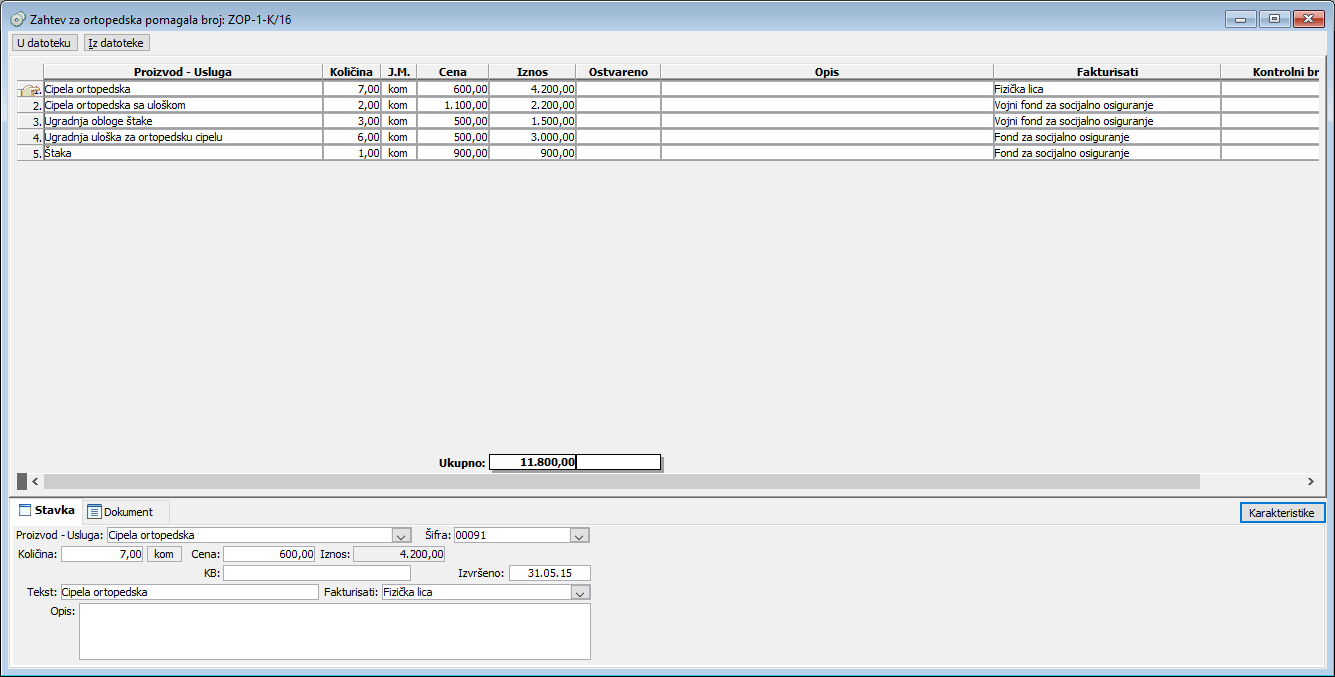Click the 6,00 quantity cell
This screenshot has height=677, width=1335.
click(x=351, y=137)
